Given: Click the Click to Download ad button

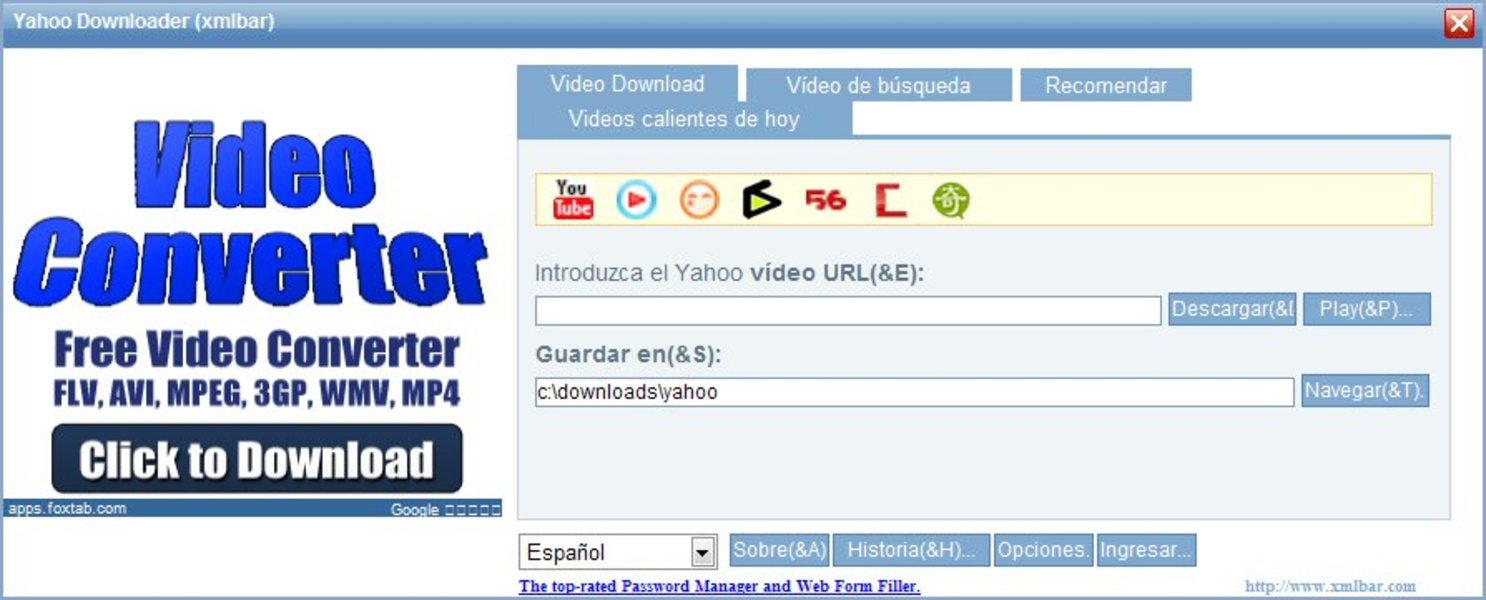Looking at the screenshot, I should [257, 459].
